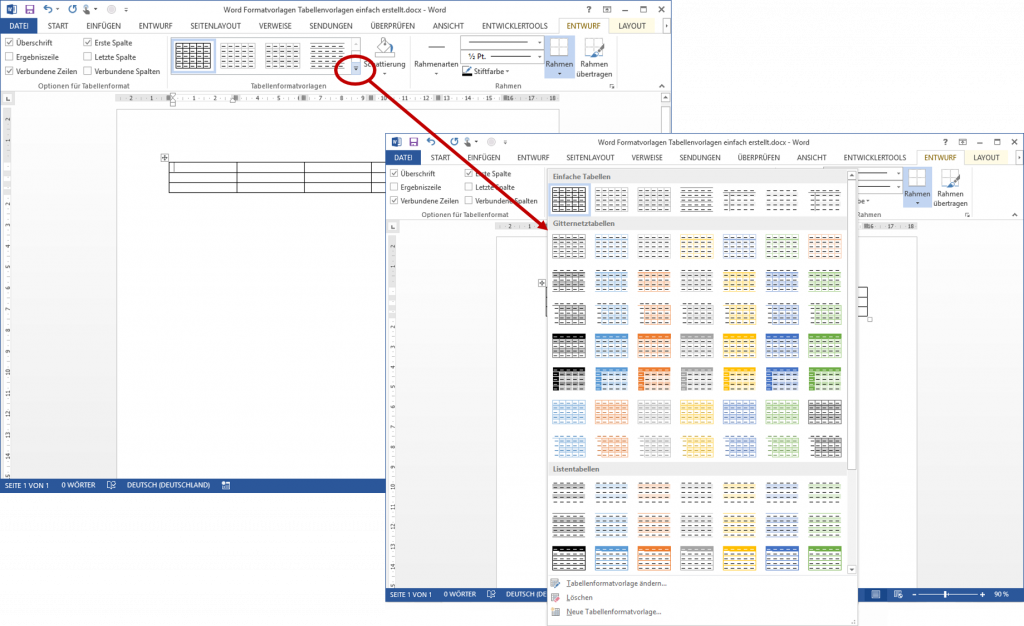The image size is (1024, 626).
Task: Click the Stiftfarbe button in back window
Action: (485, 71)
